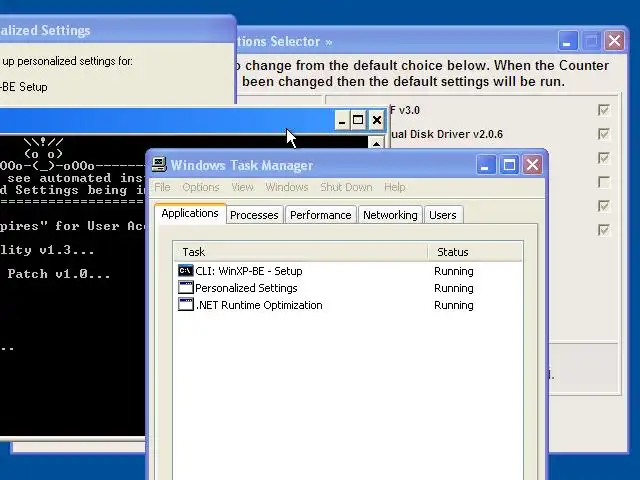Image resolution: width=640 pixels, height=480 pixels.
Task: Minimize the Windows Task Manager window
Action: coord(486,165)
